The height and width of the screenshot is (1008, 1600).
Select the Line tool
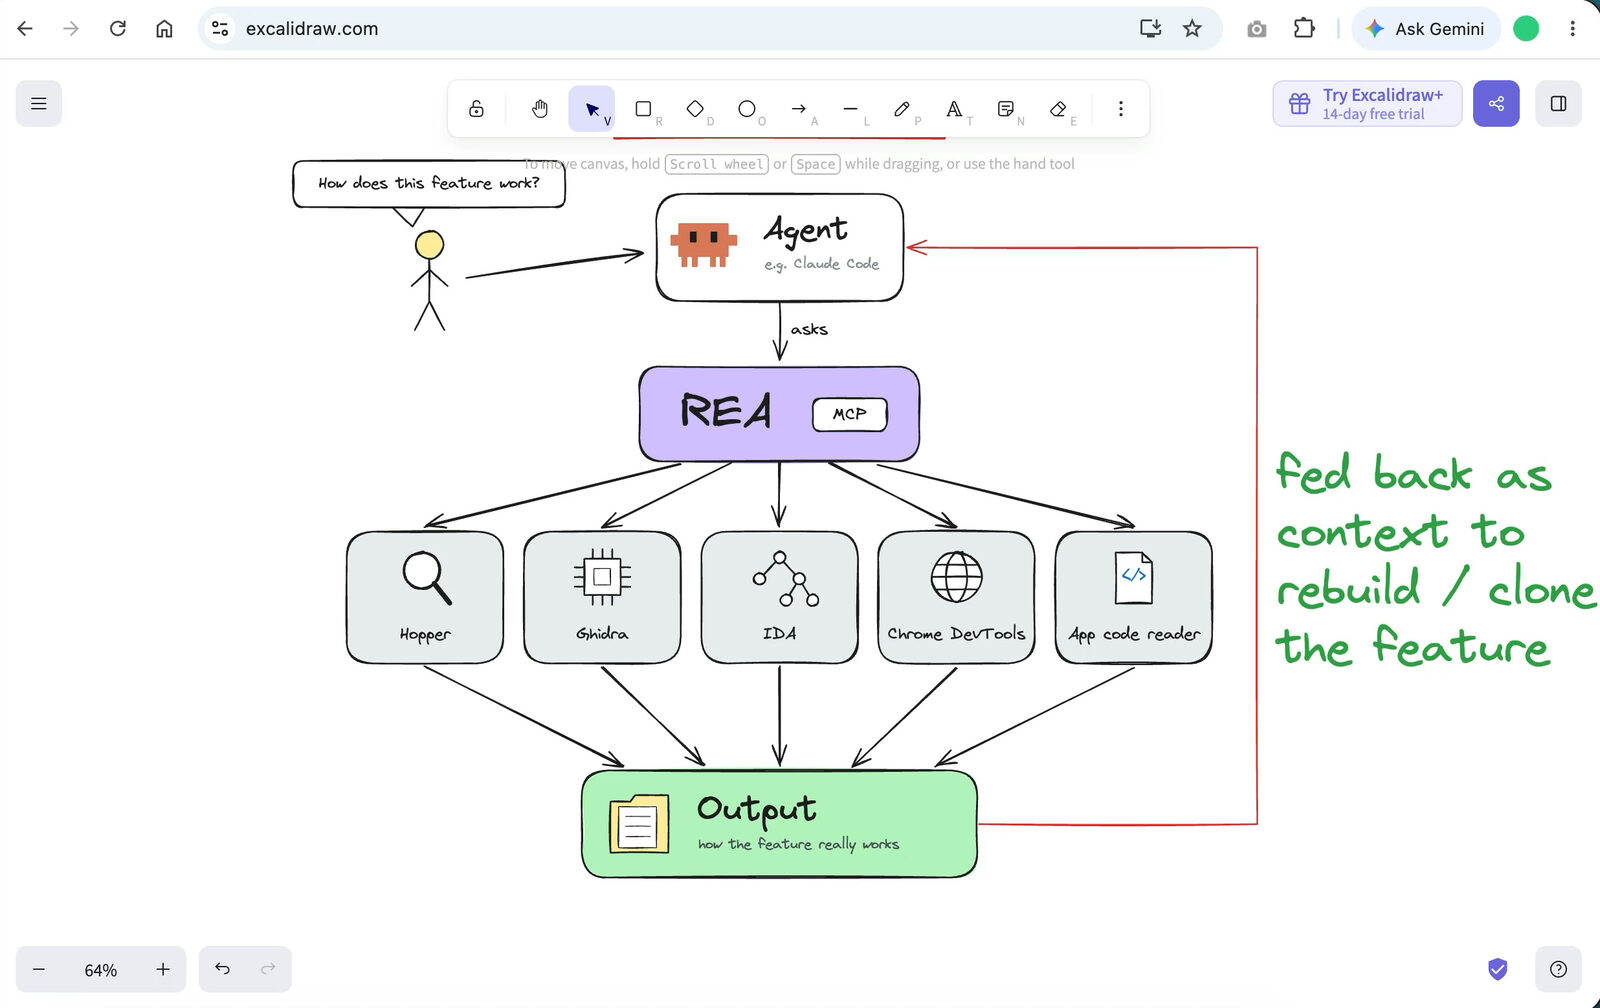[850, 109]
